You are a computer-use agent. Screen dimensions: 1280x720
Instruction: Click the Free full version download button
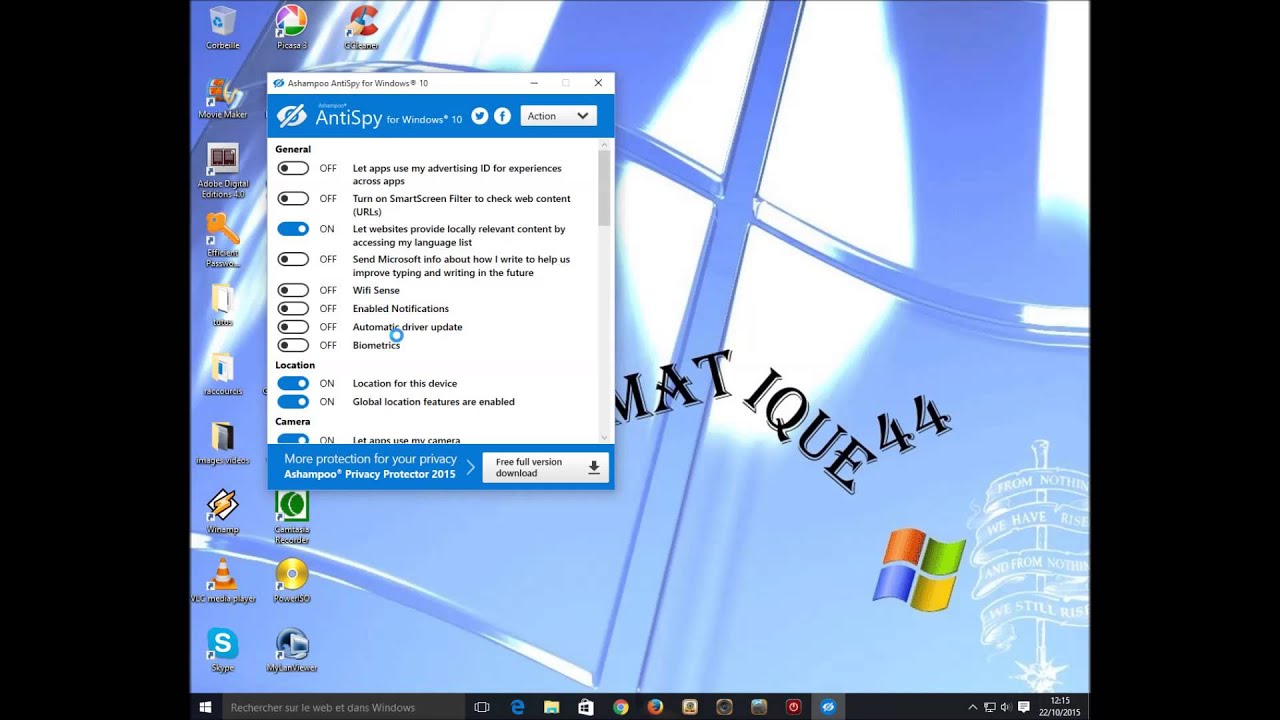[545, 467]
